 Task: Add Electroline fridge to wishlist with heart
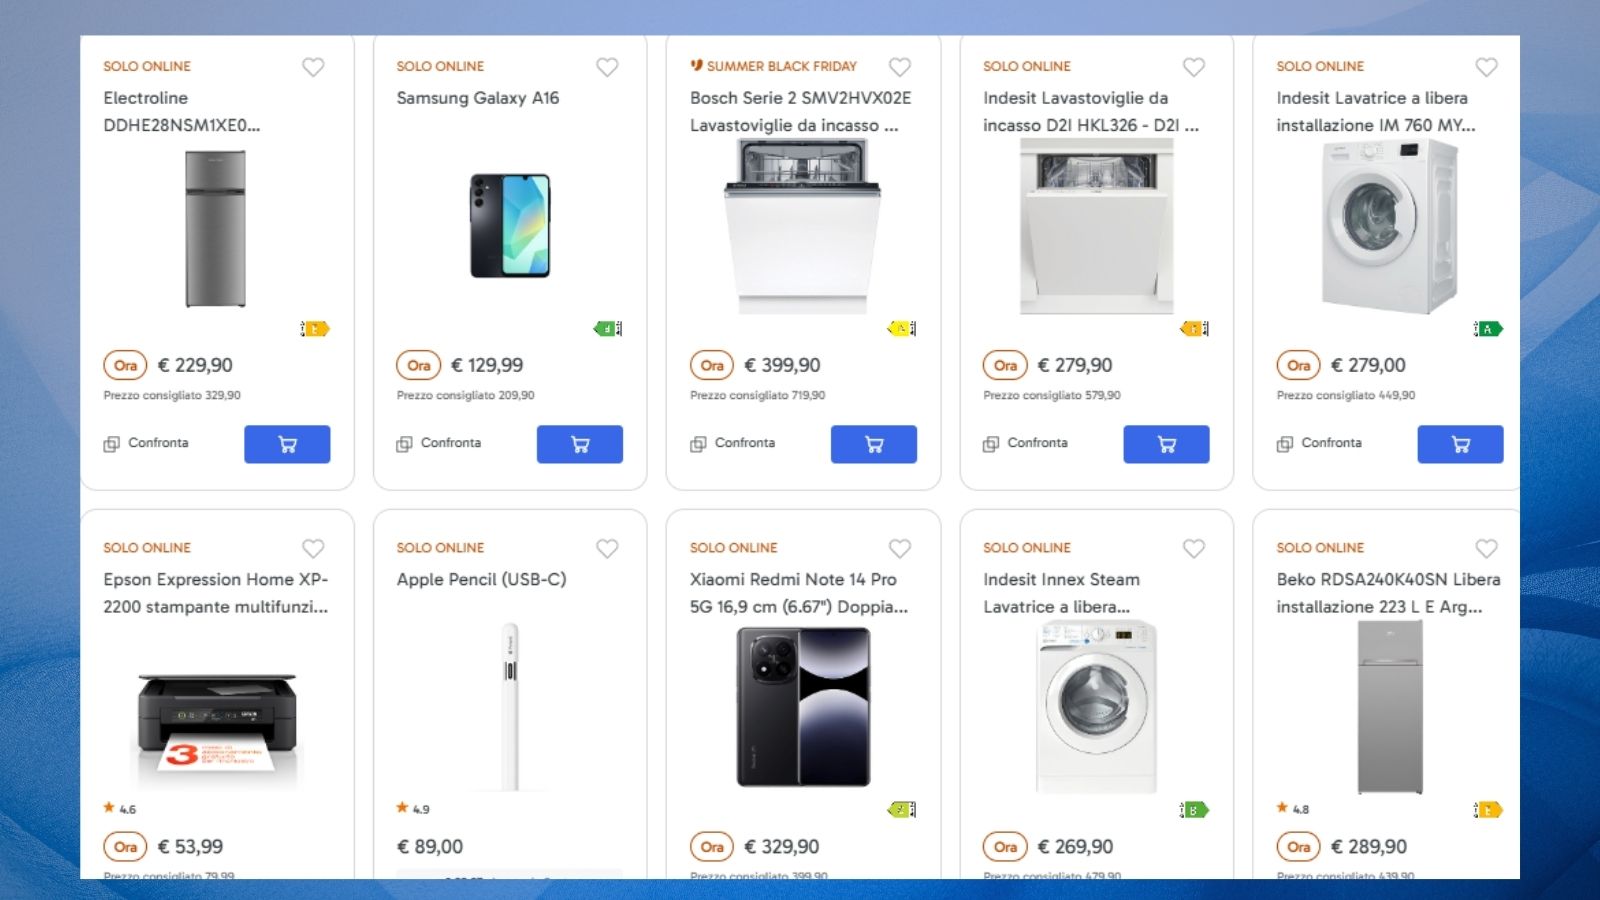click(x=313, y=67)
